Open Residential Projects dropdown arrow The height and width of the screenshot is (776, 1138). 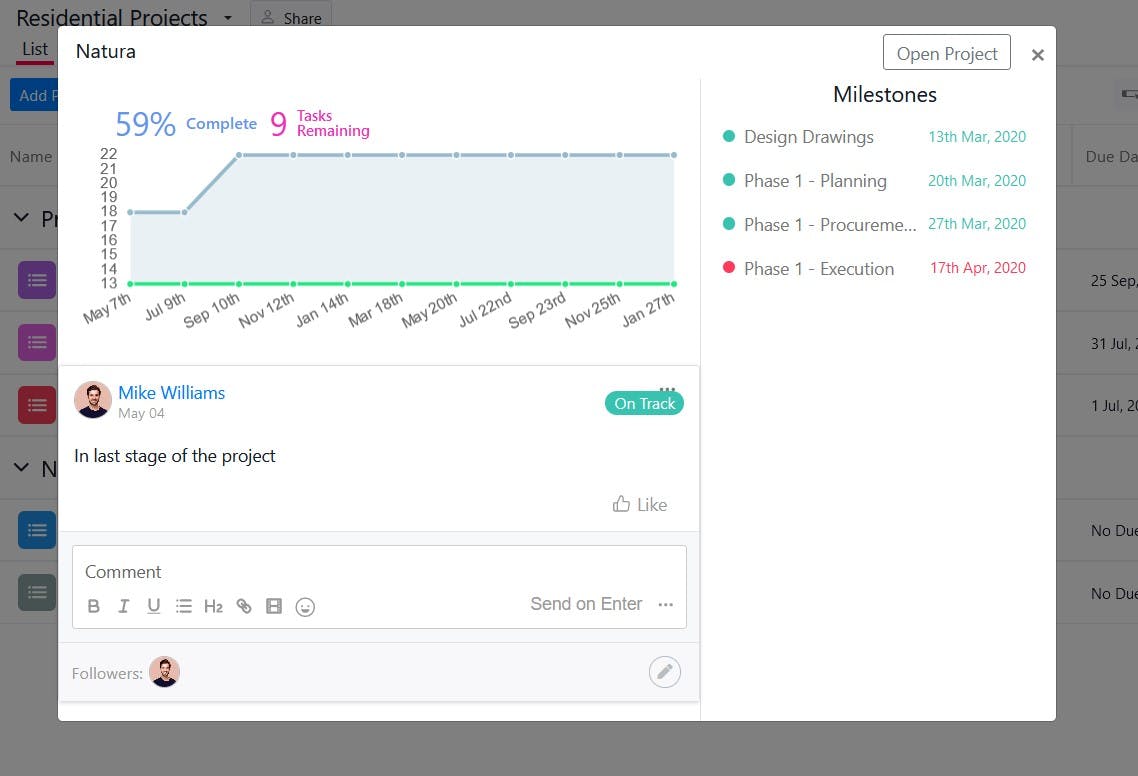coord(228,17)
